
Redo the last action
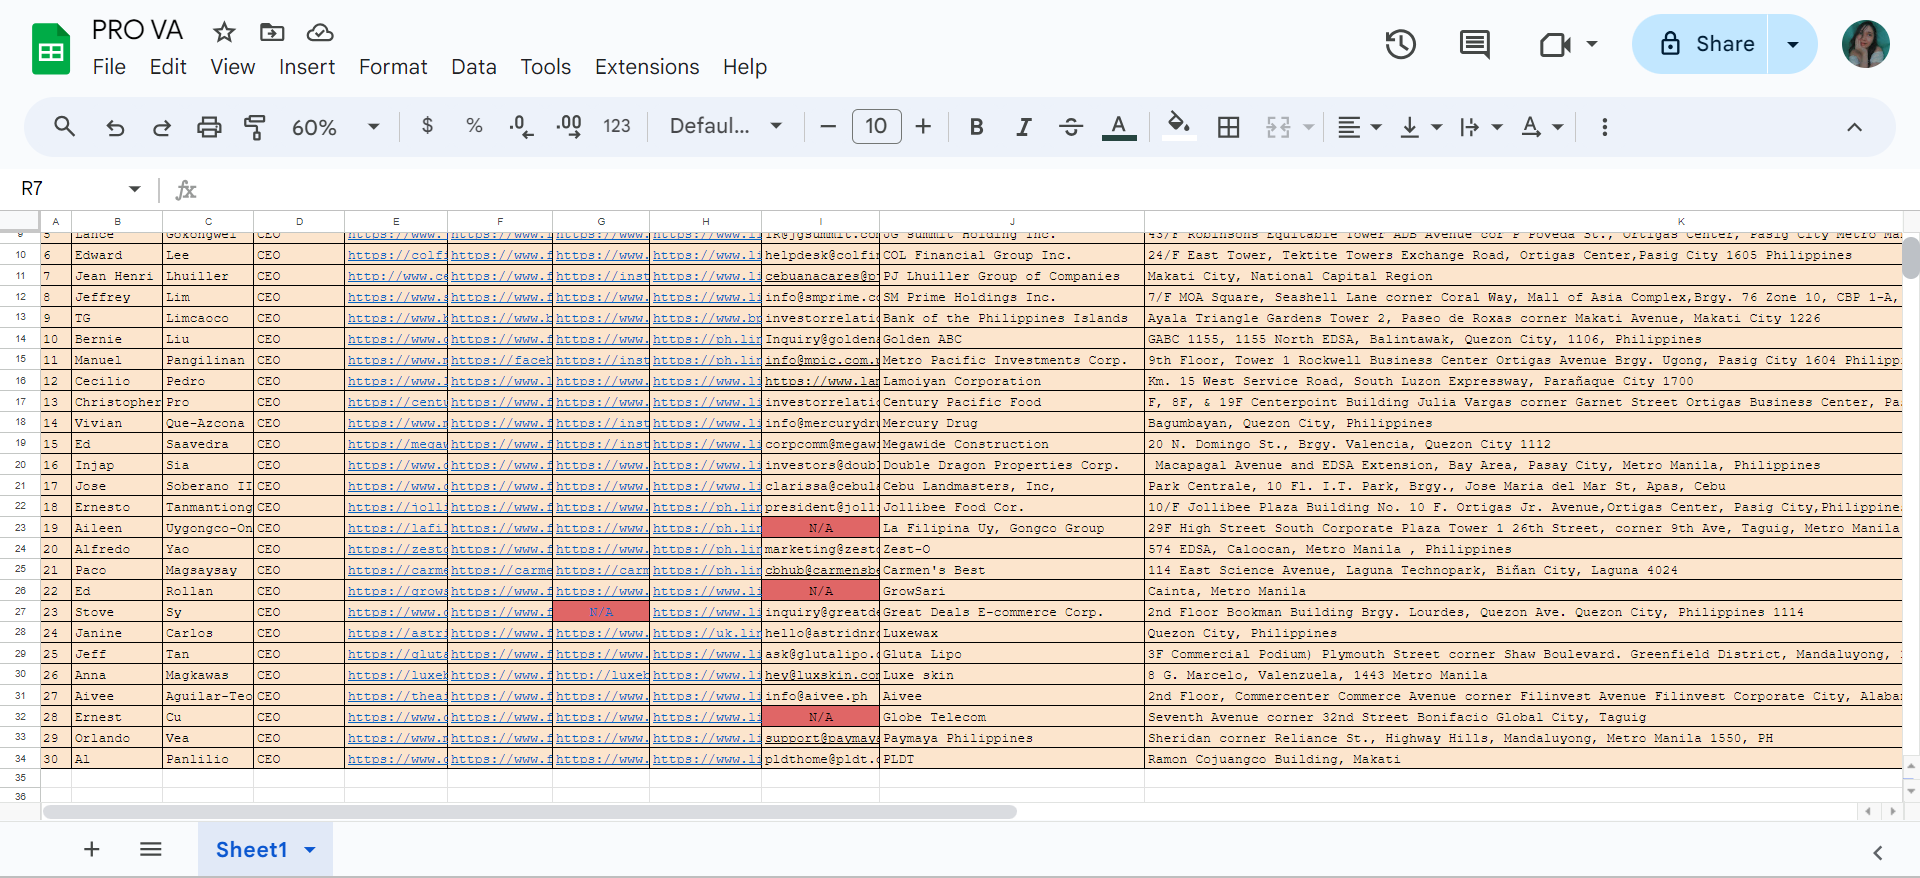point(161,127)
